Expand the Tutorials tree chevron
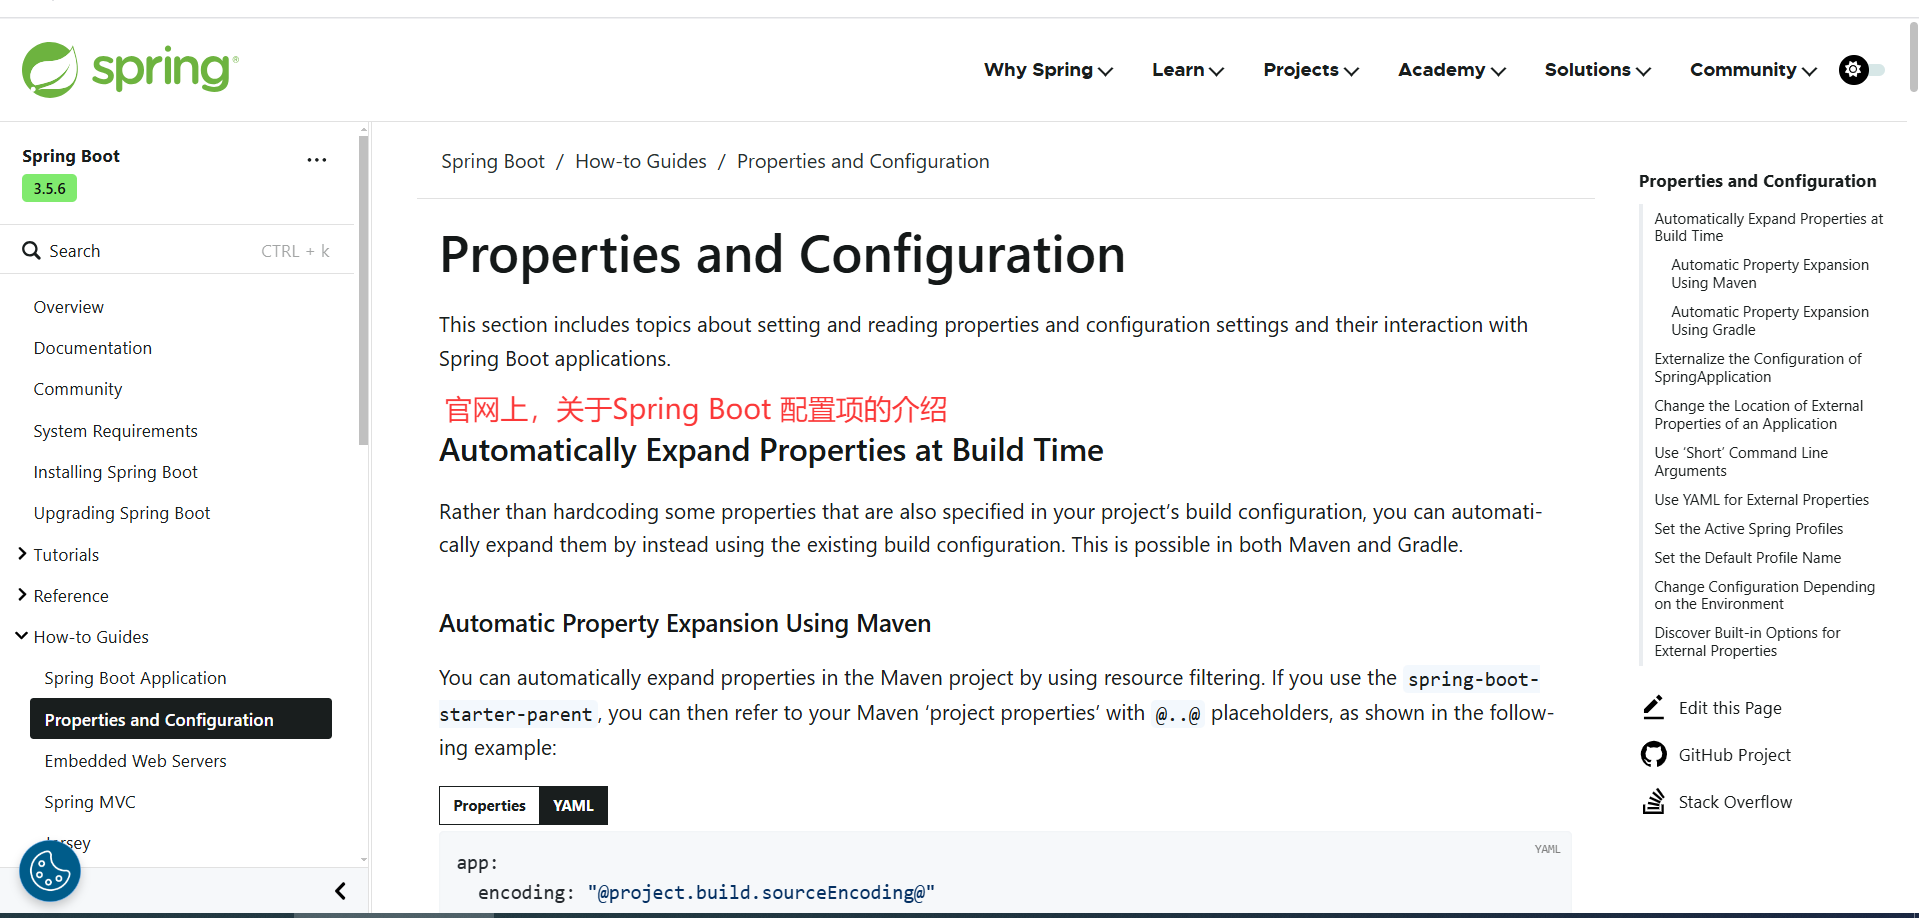The height and width of the screenshot is (918, 1919). [x=22, y=554]
